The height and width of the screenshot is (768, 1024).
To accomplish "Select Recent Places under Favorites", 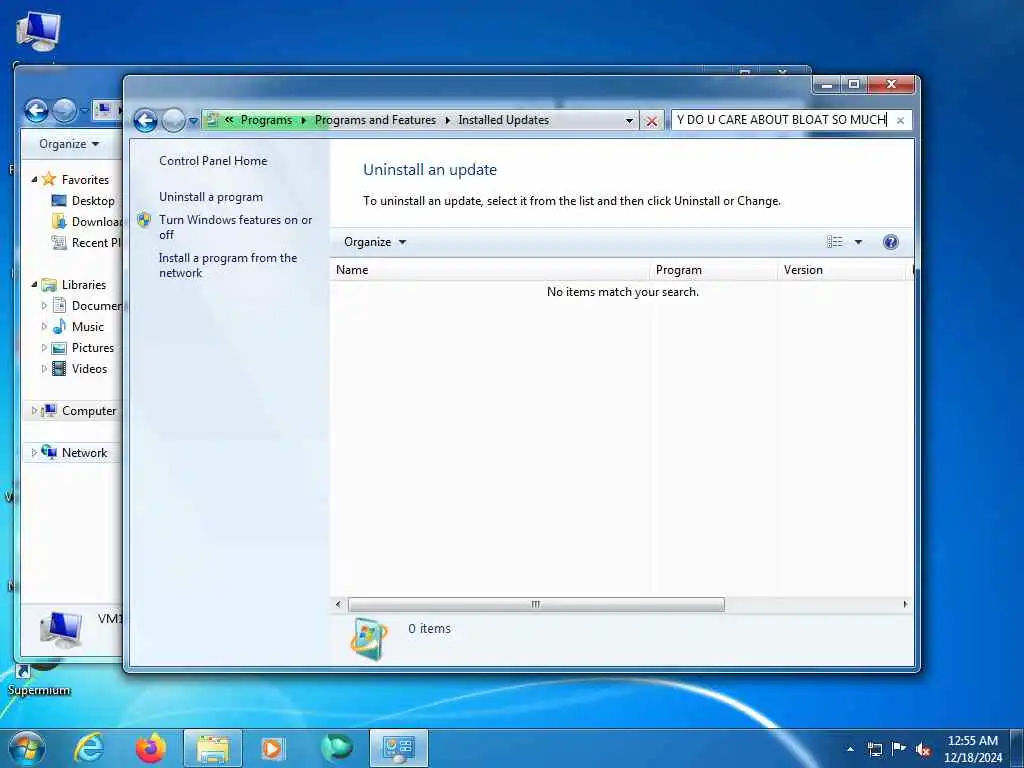I will (97, 243).
